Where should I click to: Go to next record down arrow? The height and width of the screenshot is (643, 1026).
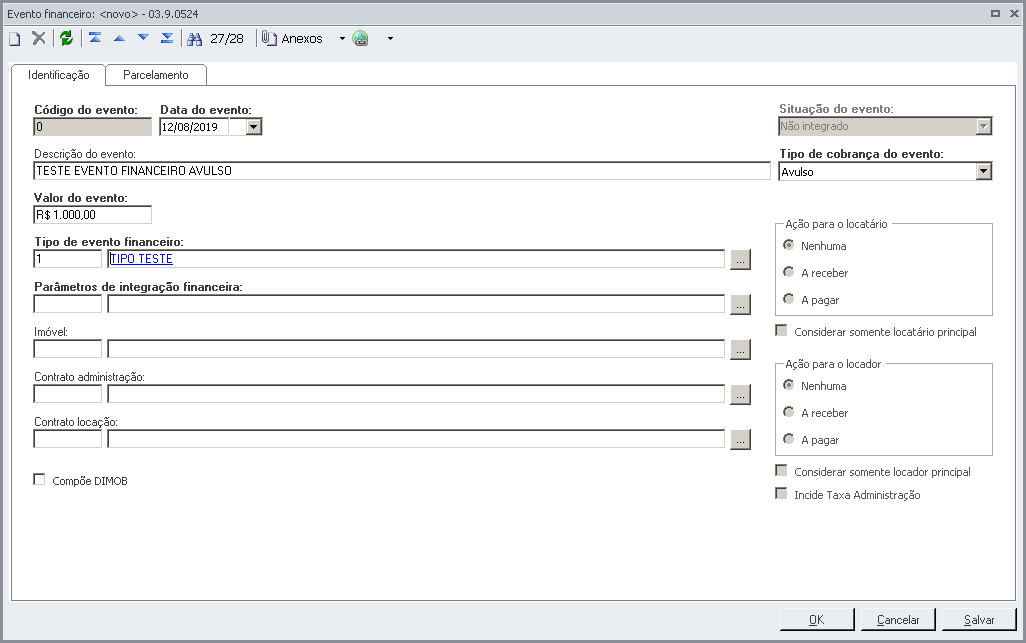click(143, 38)
